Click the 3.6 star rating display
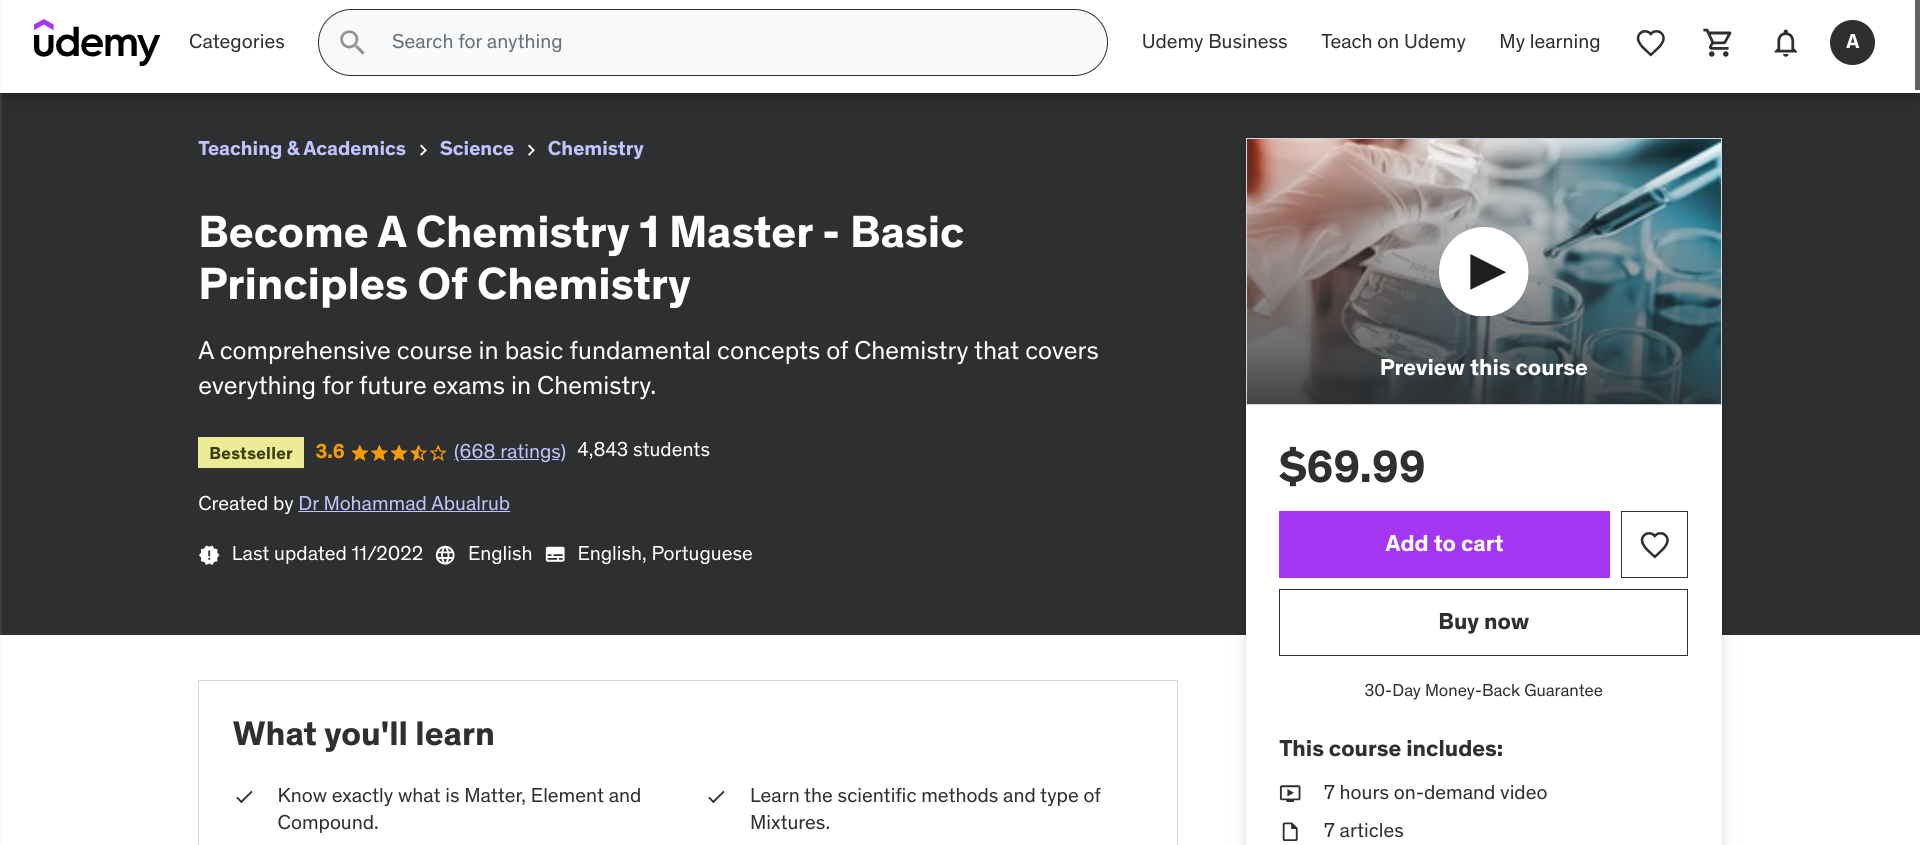This screenshot has height=845, width=1920. tap(381, 451)
